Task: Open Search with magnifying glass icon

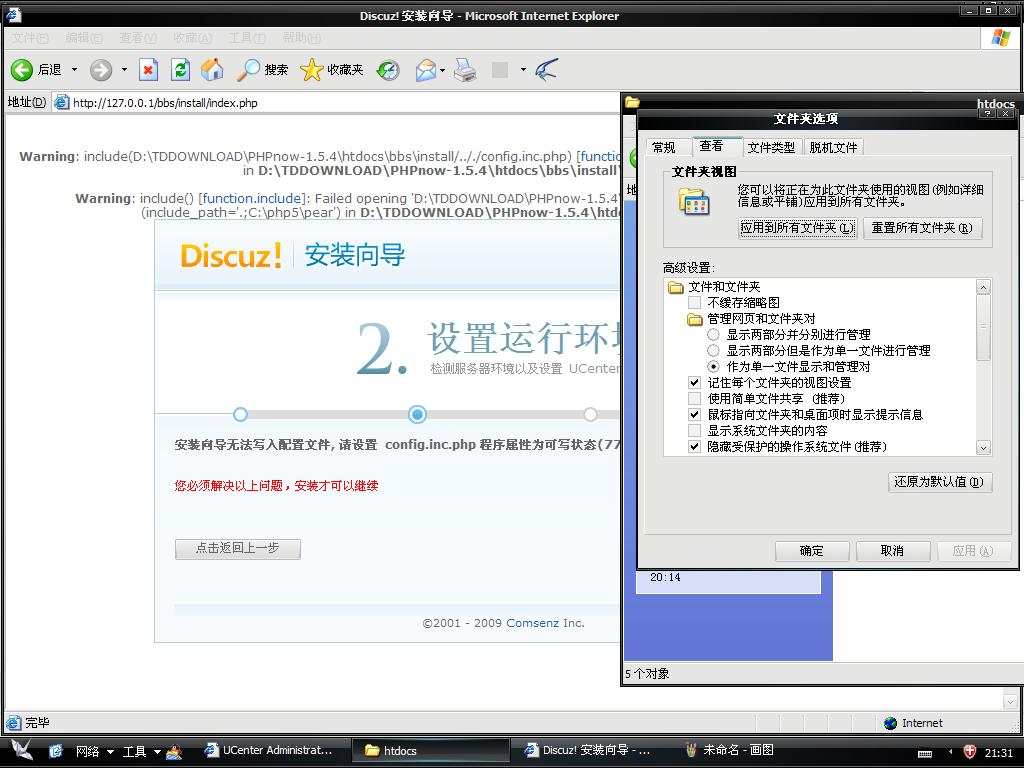Action: 248,70
